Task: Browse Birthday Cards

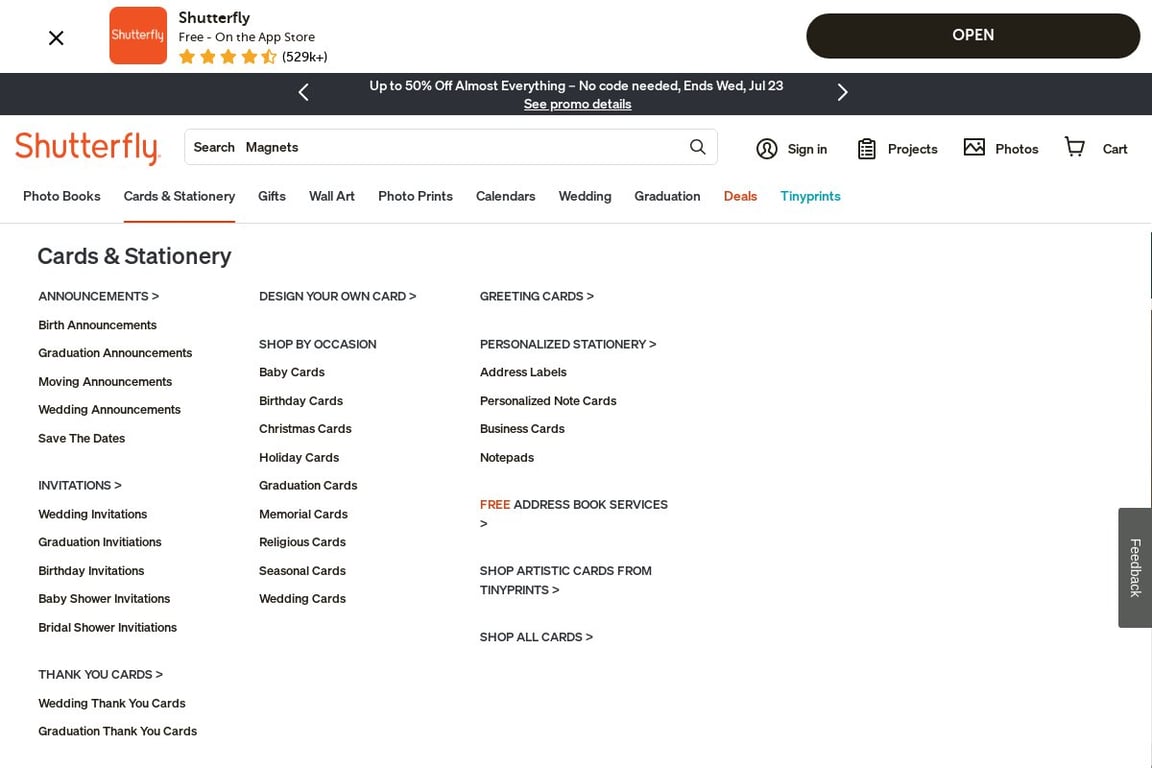Action: (x=300, y=401)
